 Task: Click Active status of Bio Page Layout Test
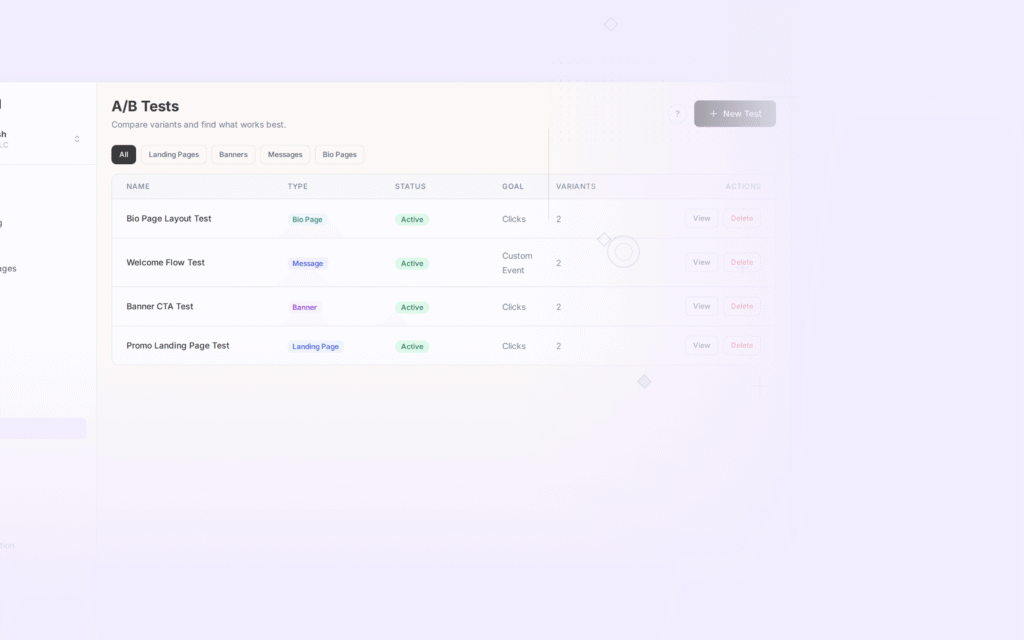click(x=412, y=219)
